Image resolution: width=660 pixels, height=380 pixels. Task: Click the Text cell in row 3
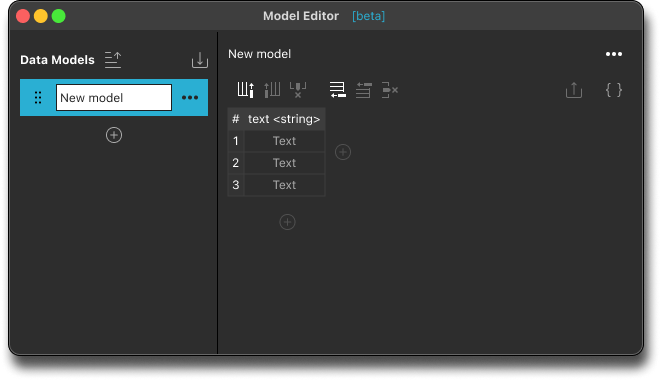[285, 185]
